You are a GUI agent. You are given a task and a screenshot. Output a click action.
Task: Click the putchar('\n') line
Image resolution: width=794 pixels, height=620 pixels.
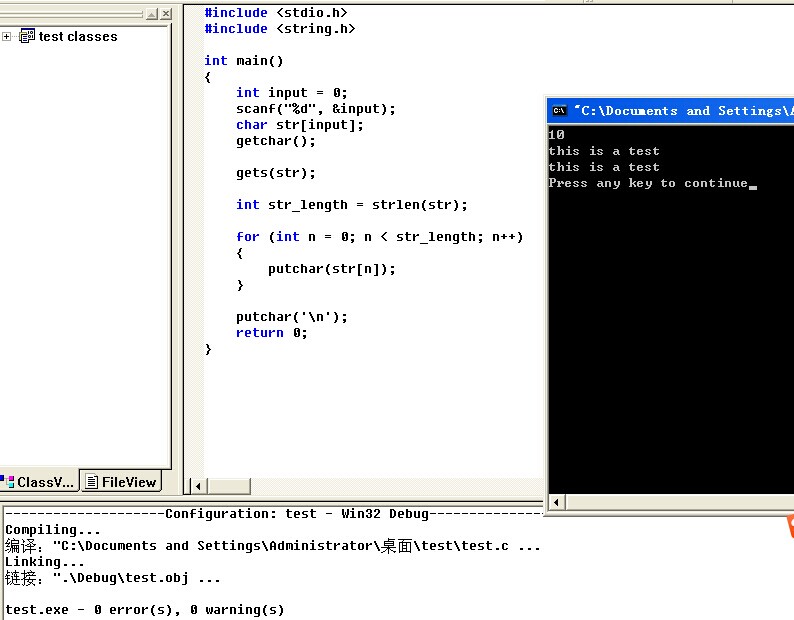tap(292, 317)
